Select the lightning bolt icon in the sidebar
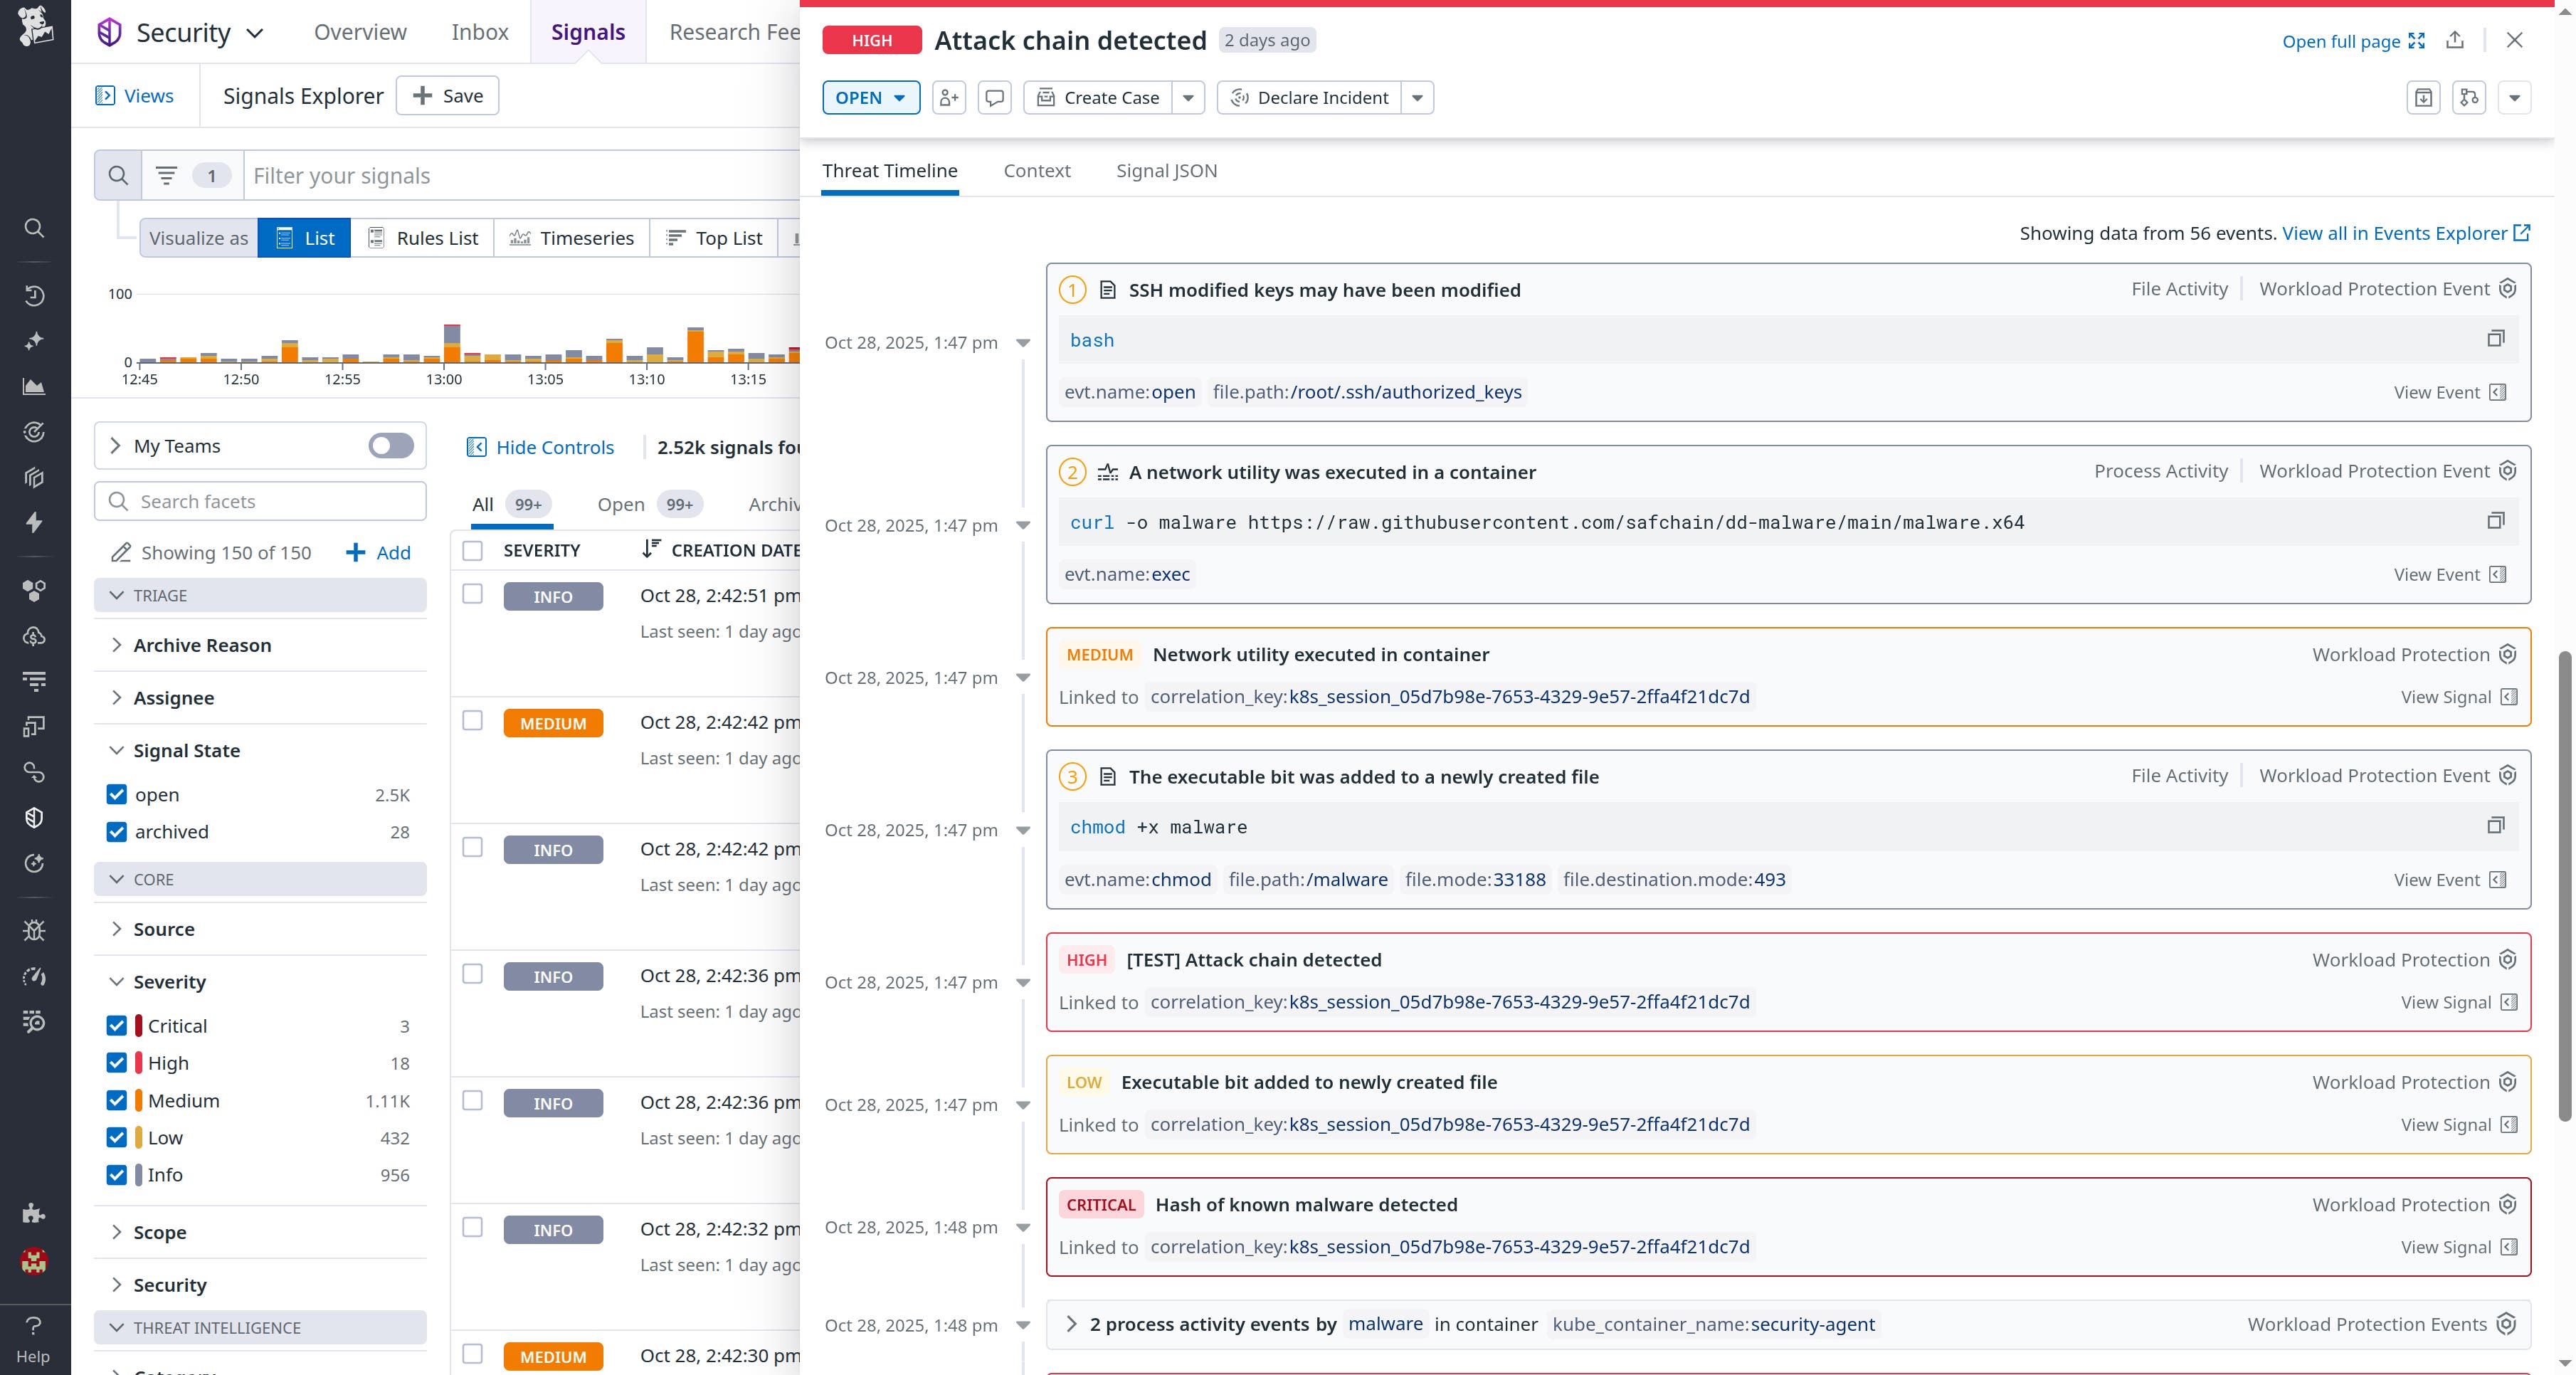The image size is (2576, 1375). coord(34,522)
